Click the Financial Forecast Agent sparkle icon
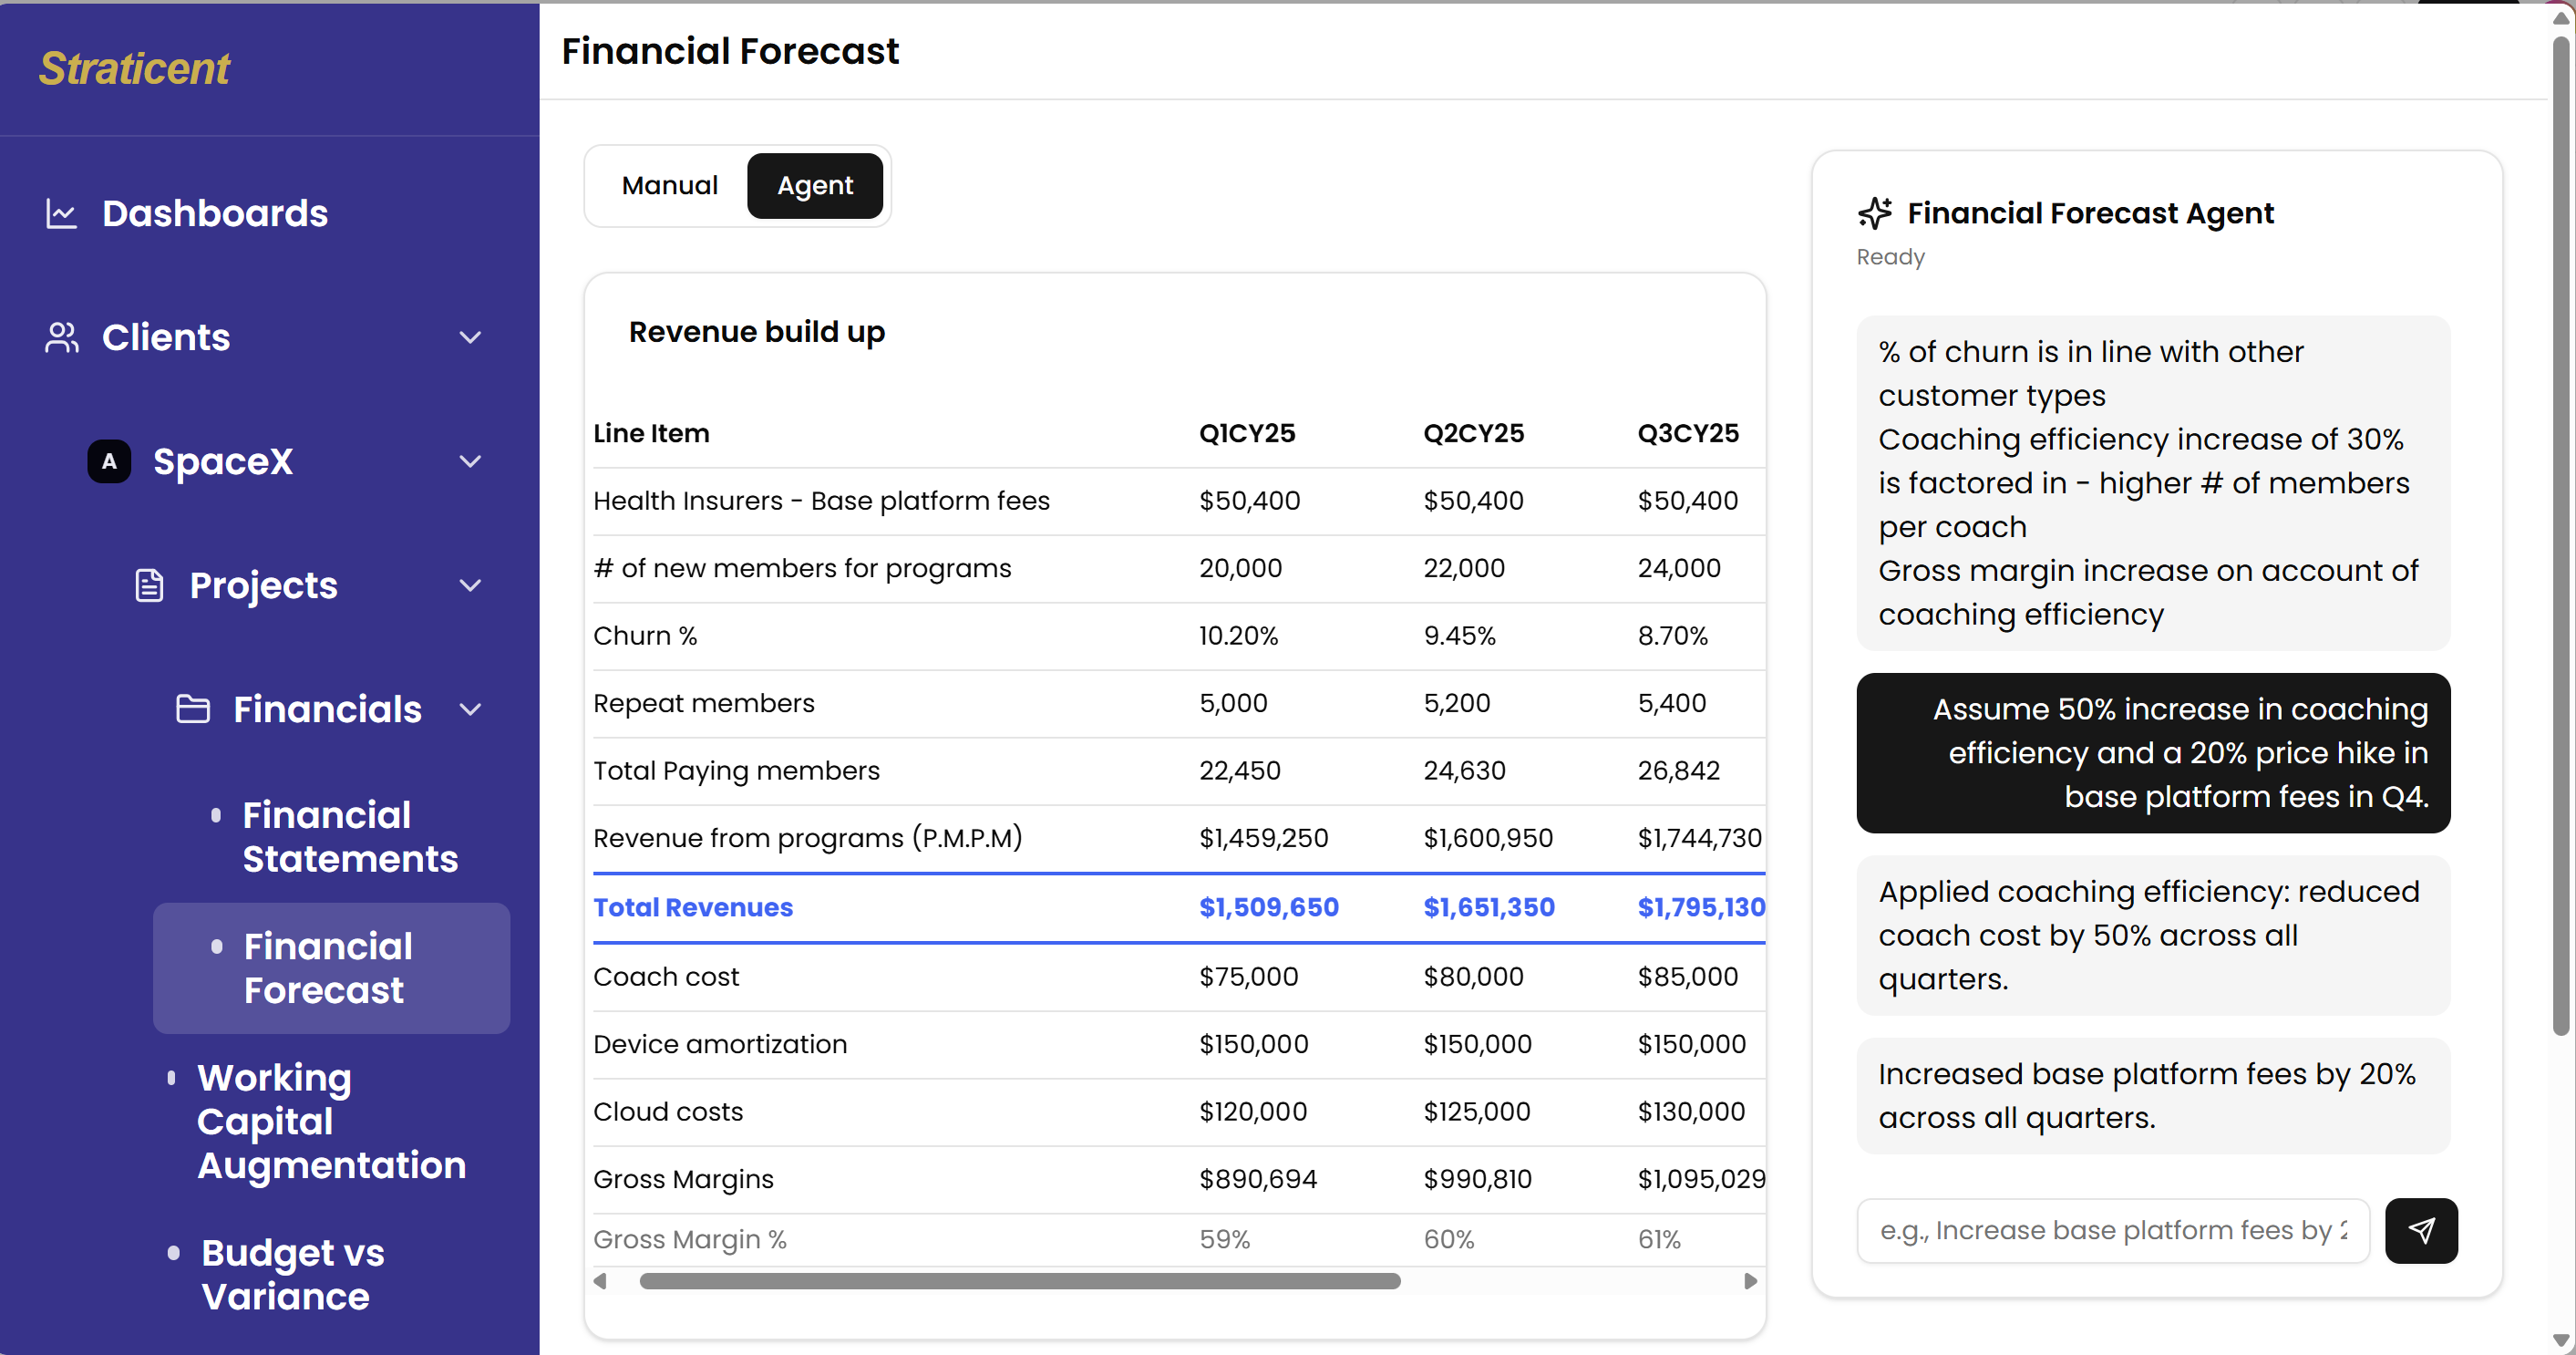The height and width of the screenshot is (1355, 2576). tap(1876, 213)
